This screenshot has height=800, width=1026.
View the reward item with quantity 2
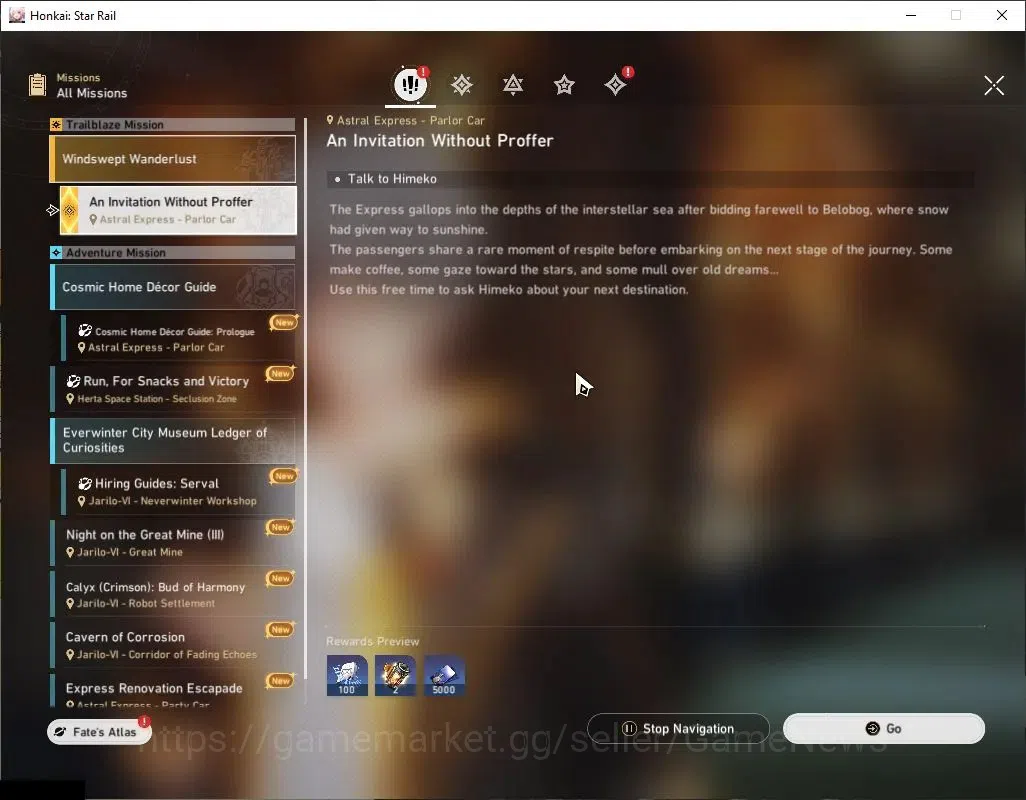click(395, 676)
